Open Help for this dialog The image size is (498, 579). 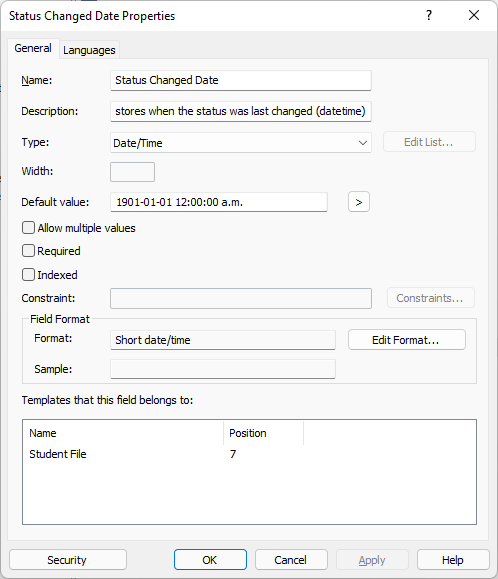[x=453, y=560]
